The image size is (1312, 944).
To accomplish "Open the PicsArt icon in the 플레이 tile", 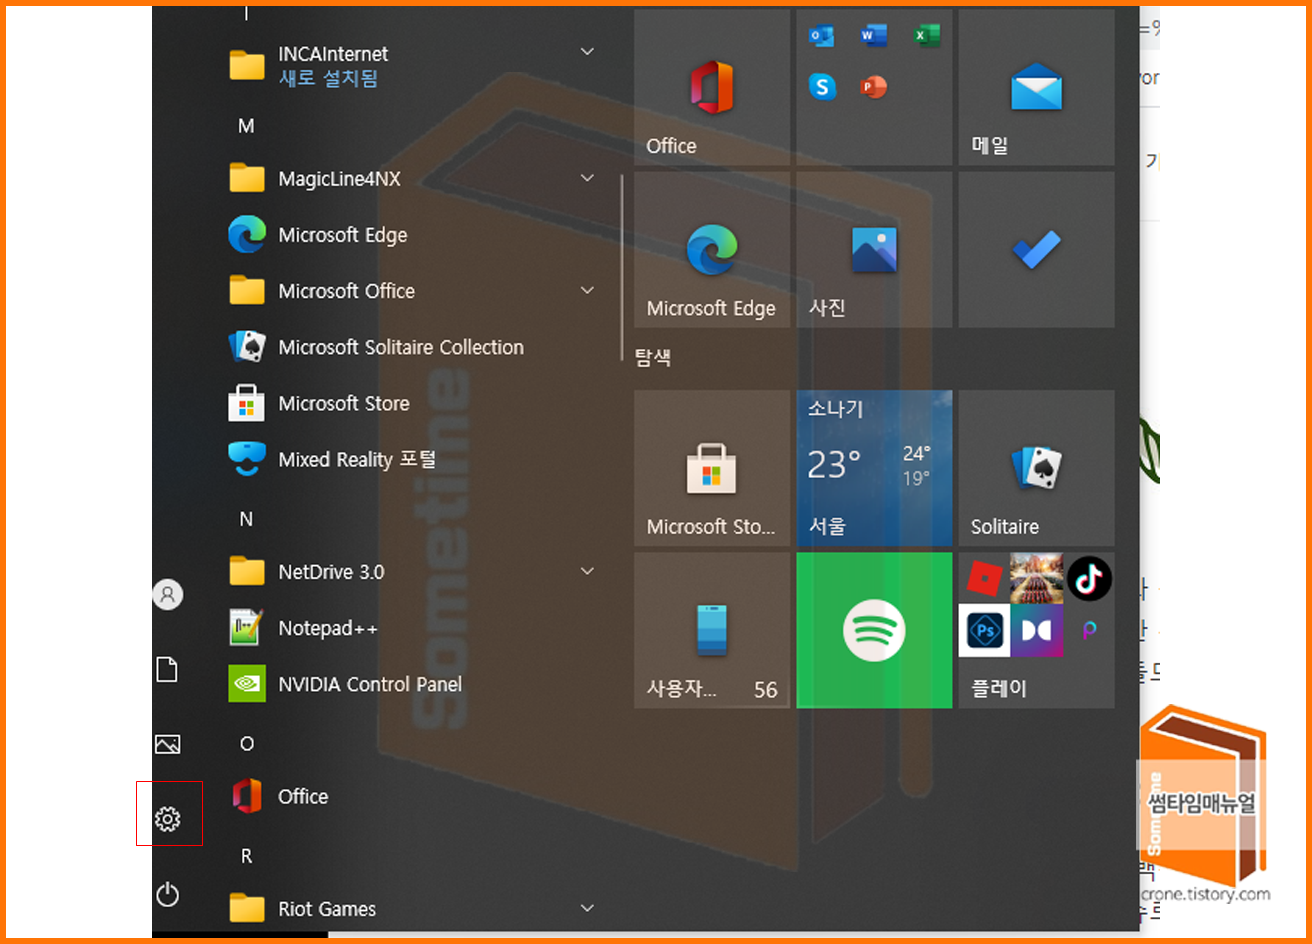I will click(1089, 631).
